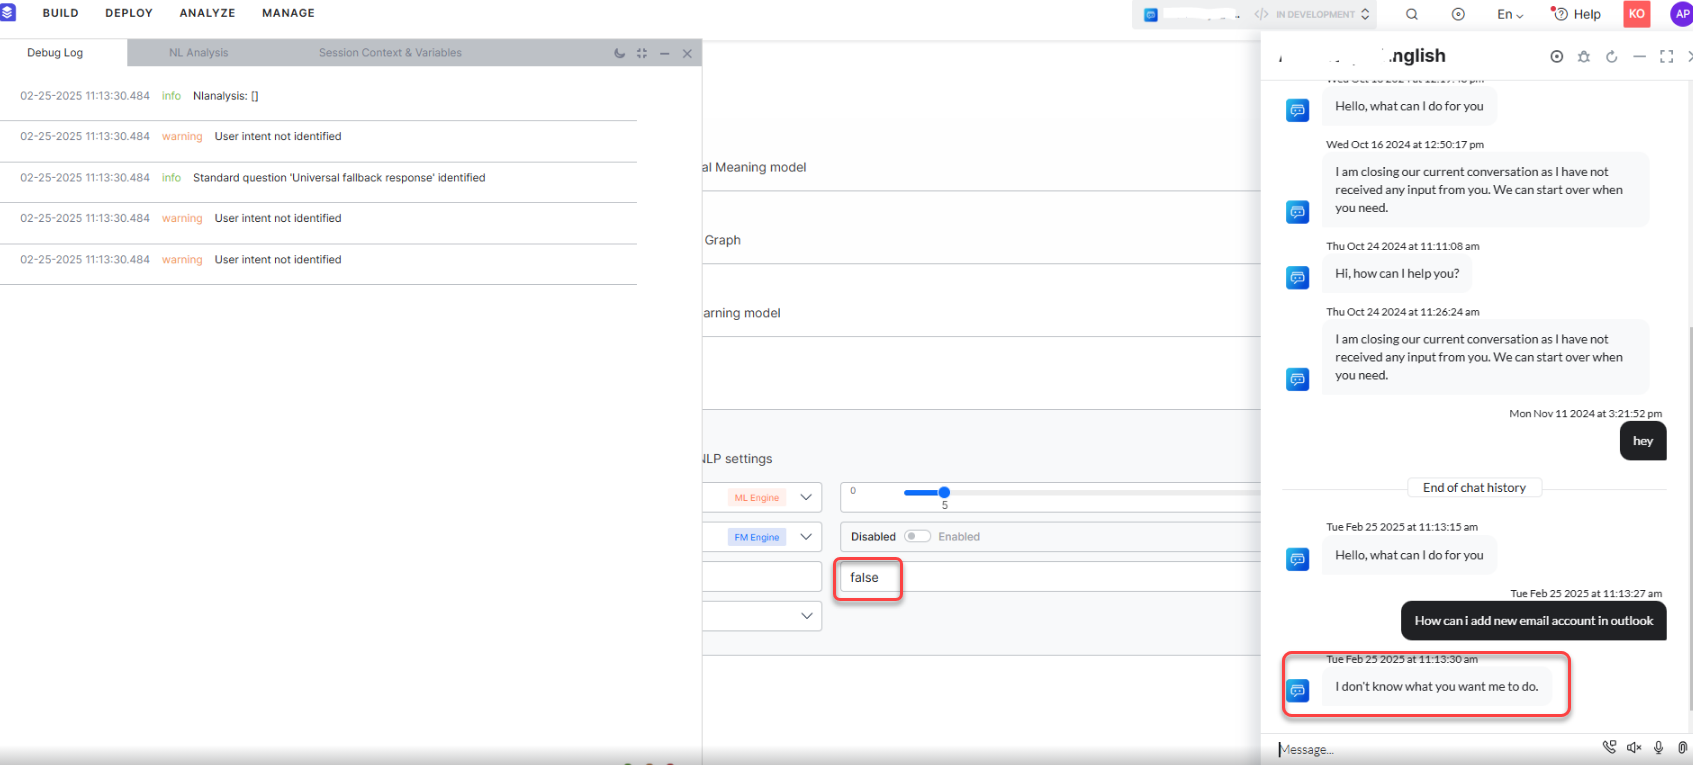Screen dimensions: 1693x765
Task: Open the ANALYZE menu
Action: (207, 13)
